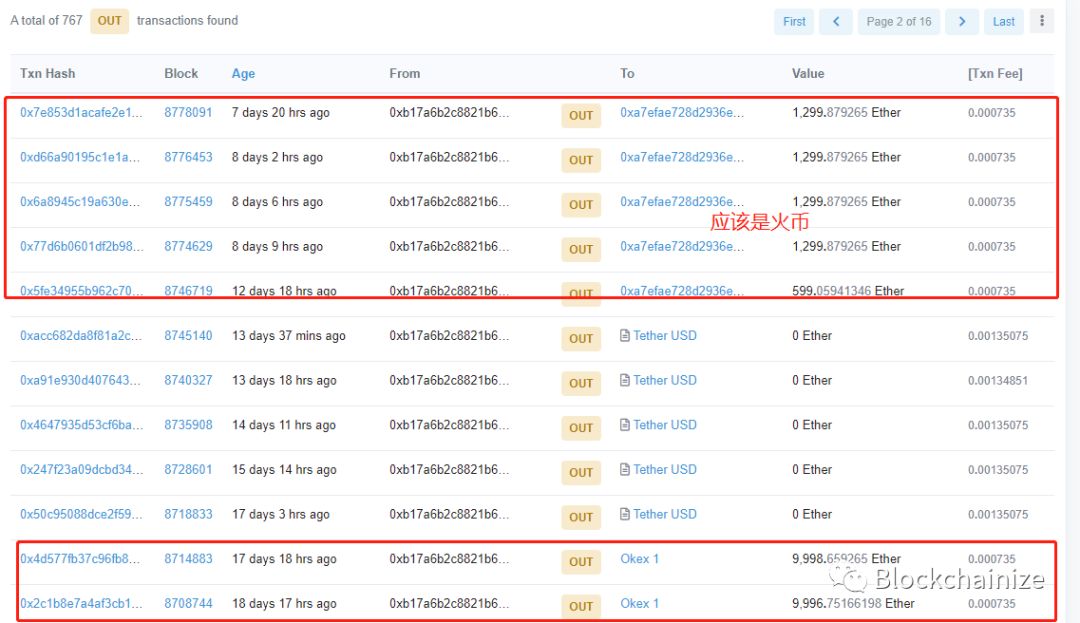Open Okex 1 address in block 8714883 row

pos(639,559)
